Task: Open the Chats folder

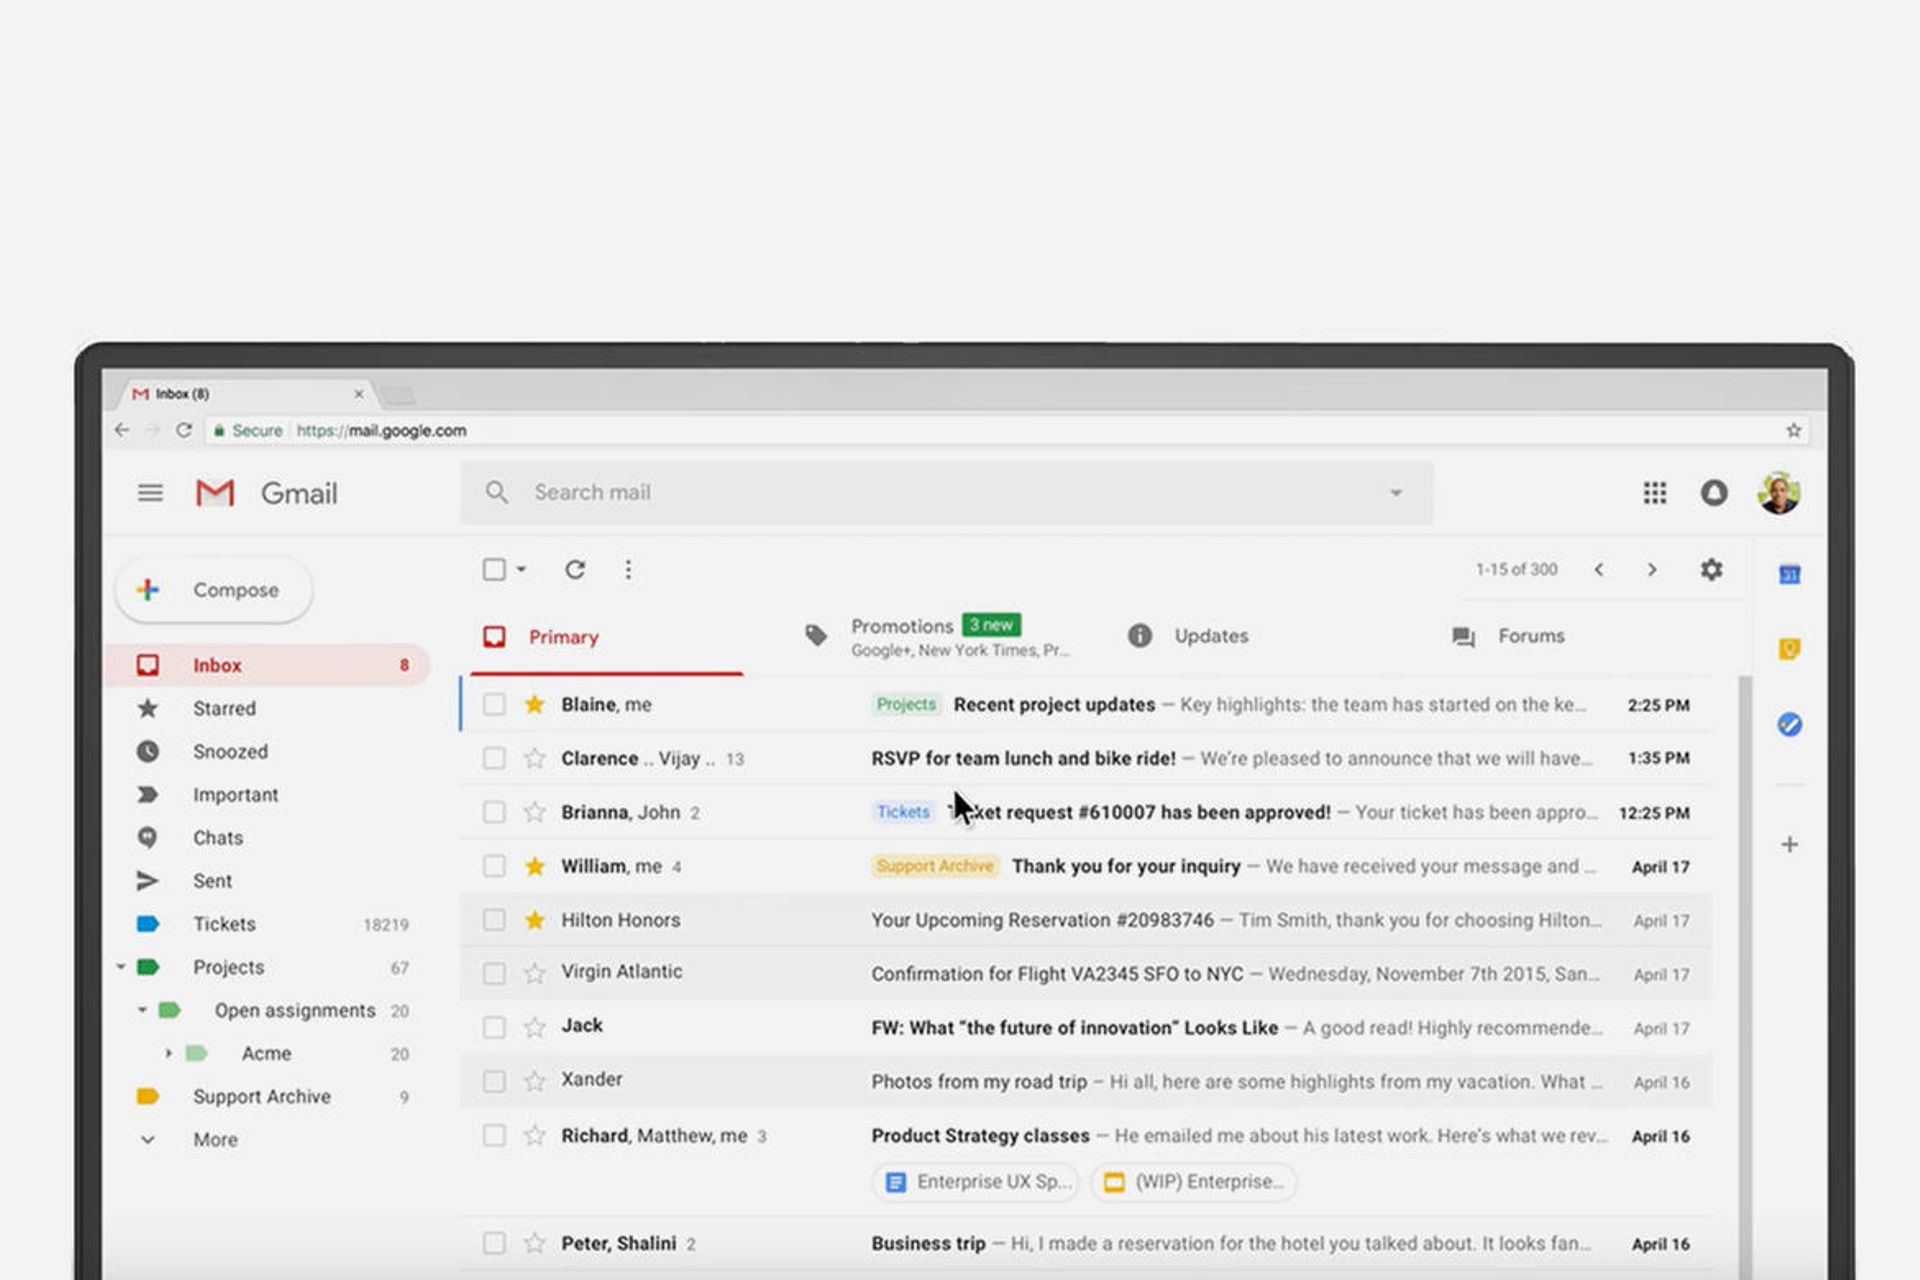Action: [x=218, y=838]
